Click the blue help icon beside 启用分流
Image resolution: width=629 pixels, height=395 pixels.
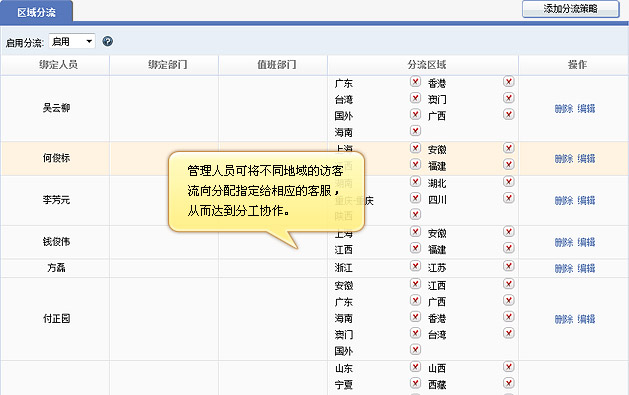click(x=108, y=41)
